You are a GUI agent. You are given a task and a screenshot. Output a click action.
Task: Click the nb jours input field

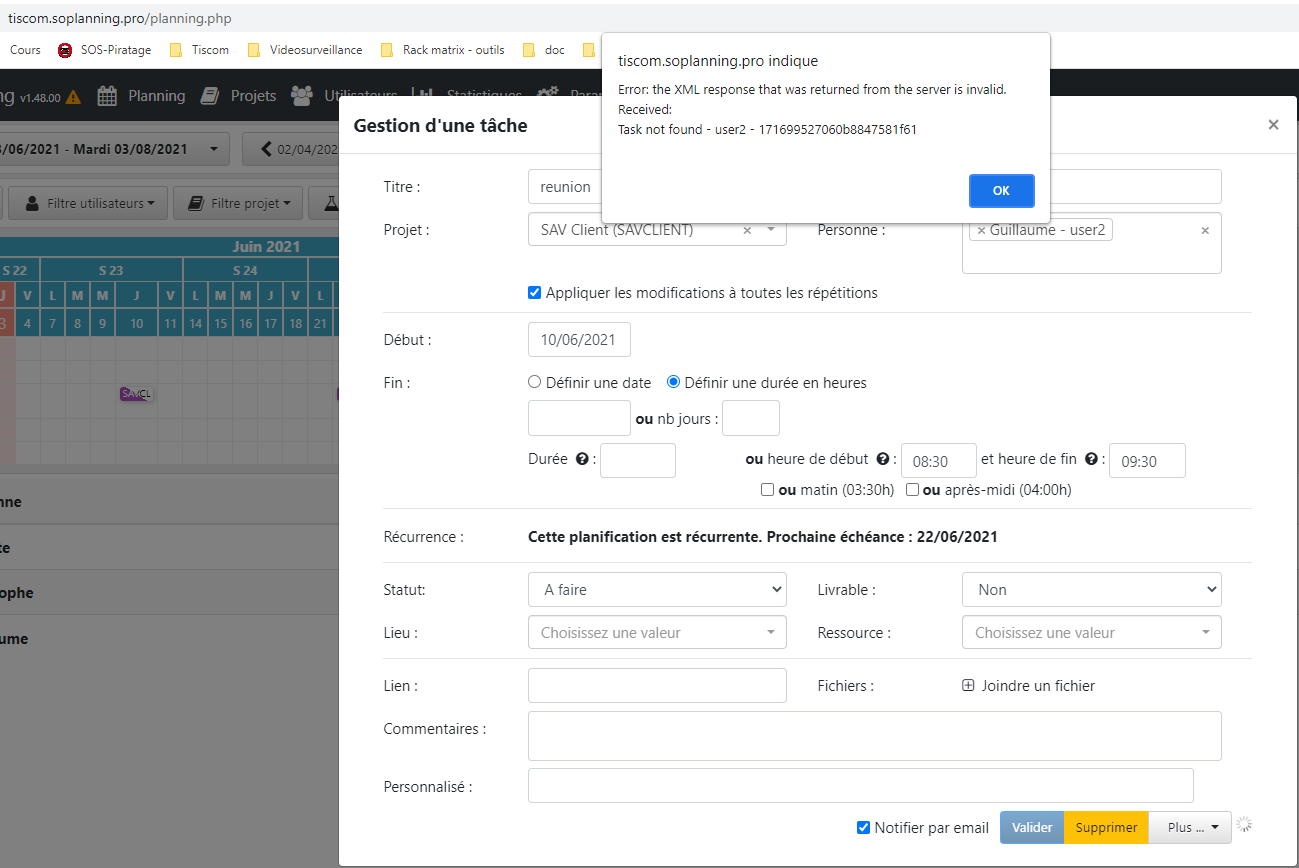750,418
